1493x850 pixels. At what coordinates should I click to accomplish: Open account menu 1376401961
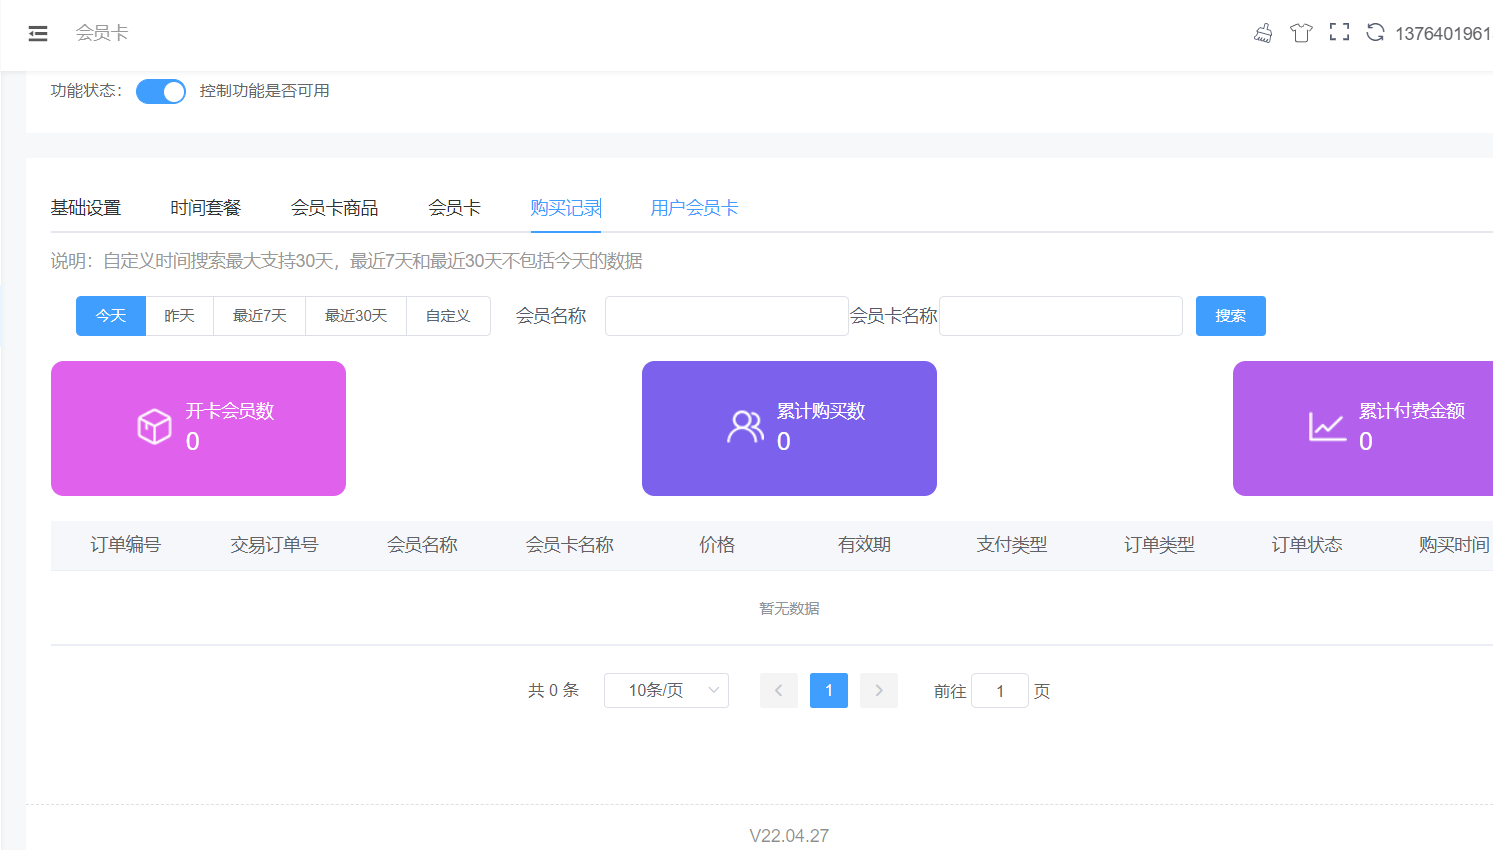(x=1443, y=34)
